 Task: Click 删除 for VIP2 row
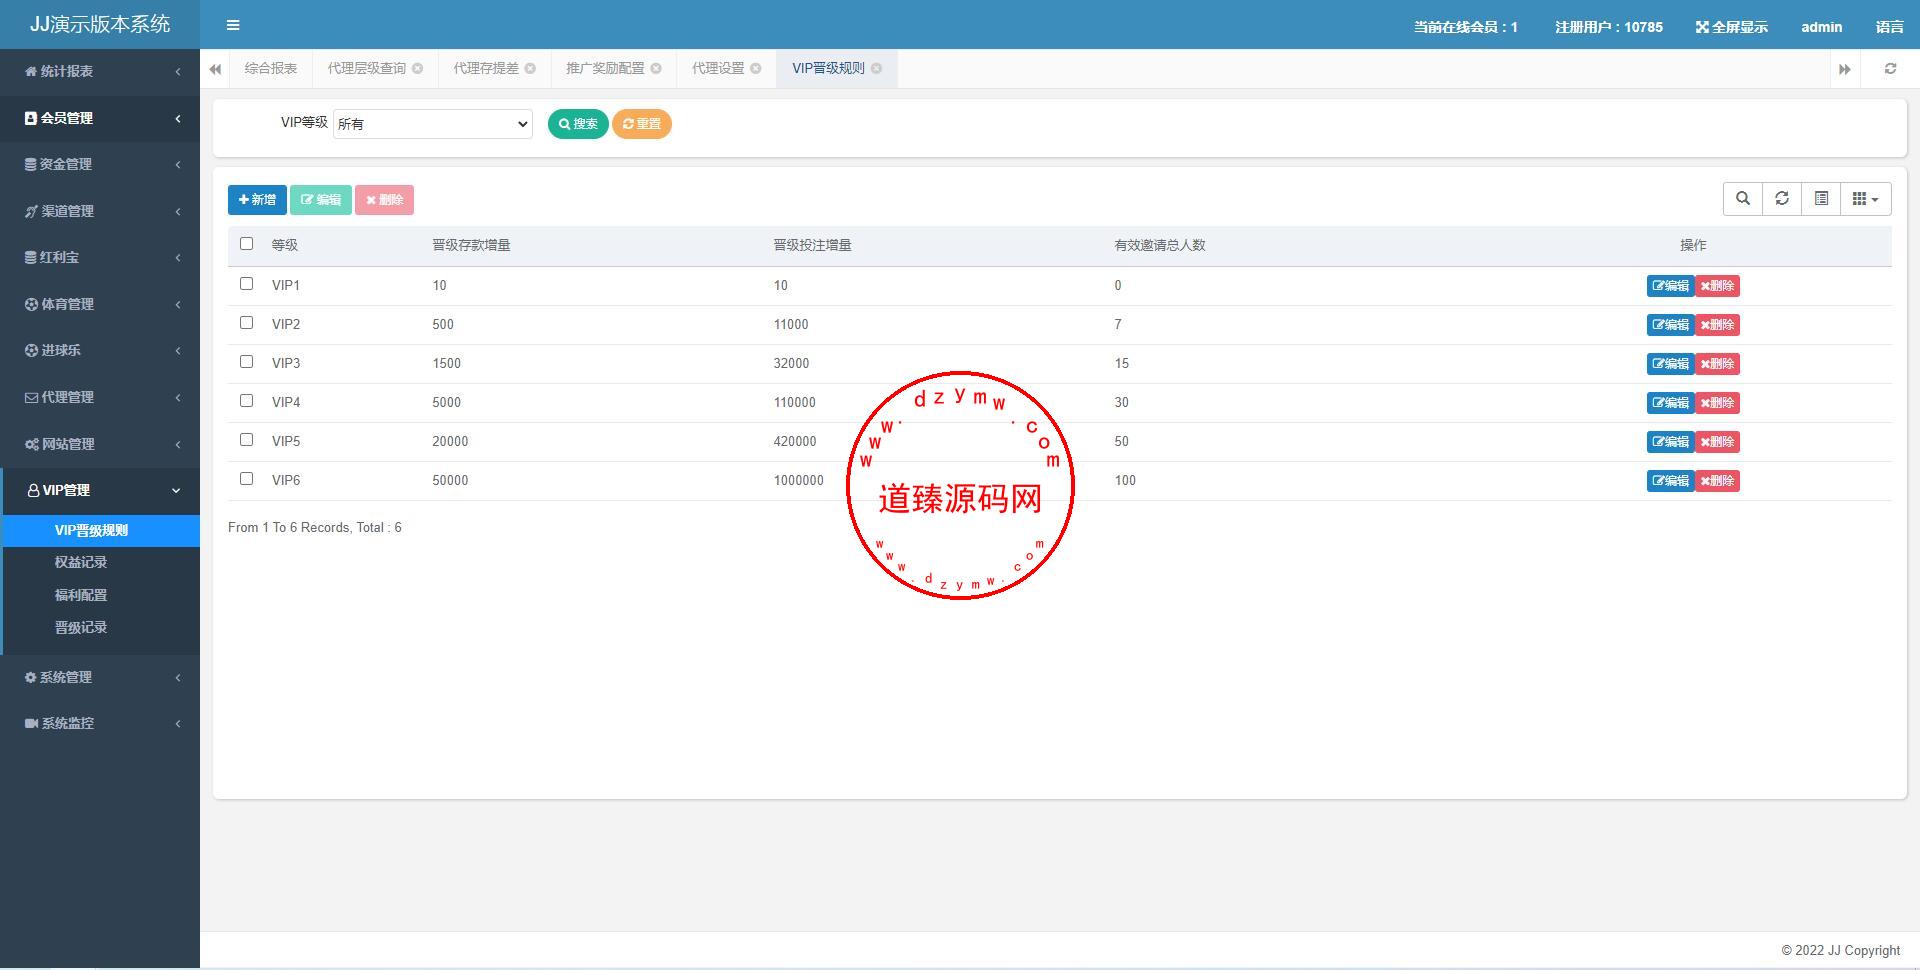1717,325
